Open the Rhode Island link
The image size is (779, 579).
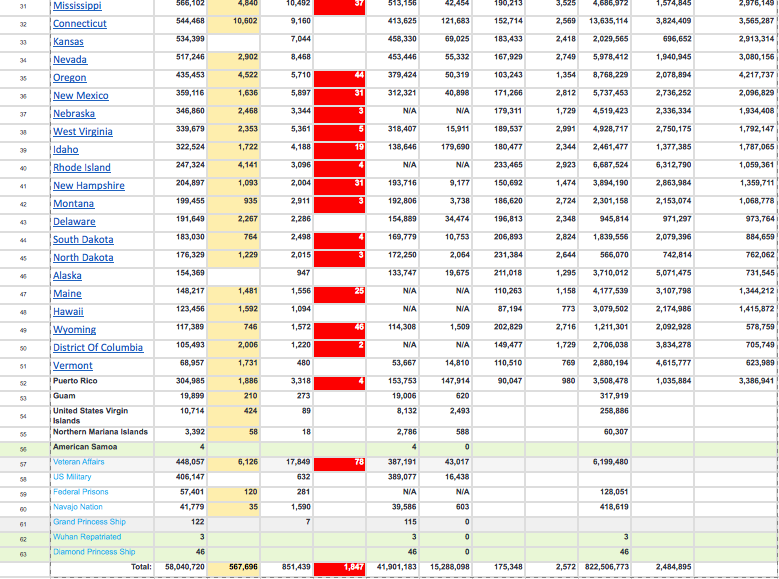(x=82, y=167)
